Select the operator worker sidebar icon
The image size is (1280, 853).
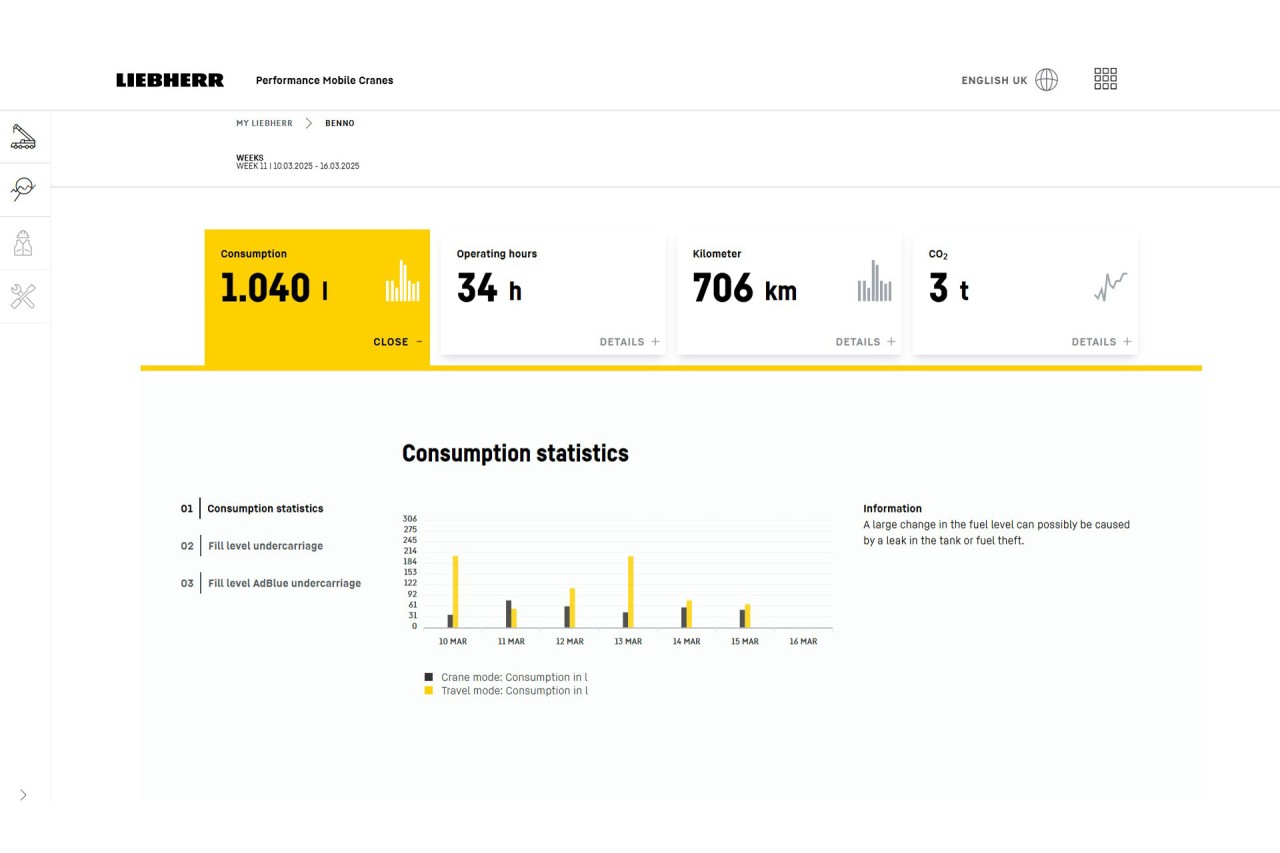23,243
